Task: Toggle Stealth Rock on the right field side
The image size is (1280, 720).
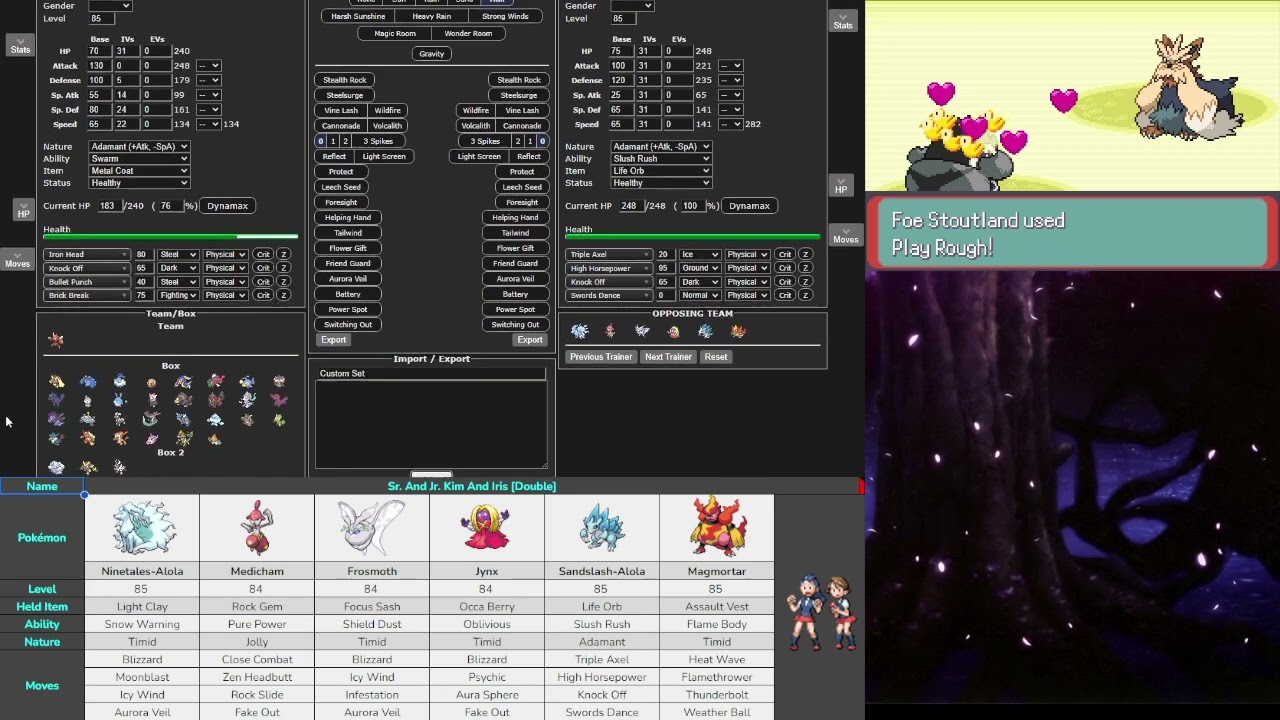Action: (x=519, y=80)
